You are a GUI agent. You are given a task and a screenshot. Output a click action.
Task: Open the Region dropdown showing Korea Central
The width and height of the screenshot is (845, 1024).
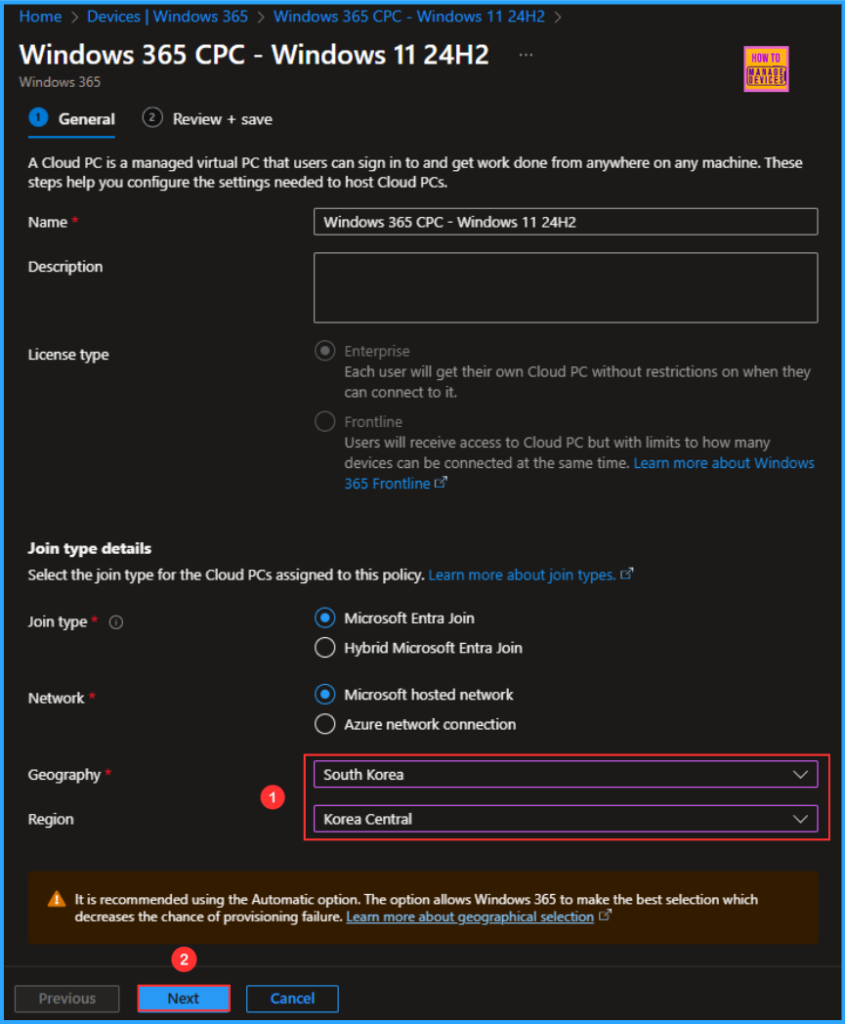(566, 819)
